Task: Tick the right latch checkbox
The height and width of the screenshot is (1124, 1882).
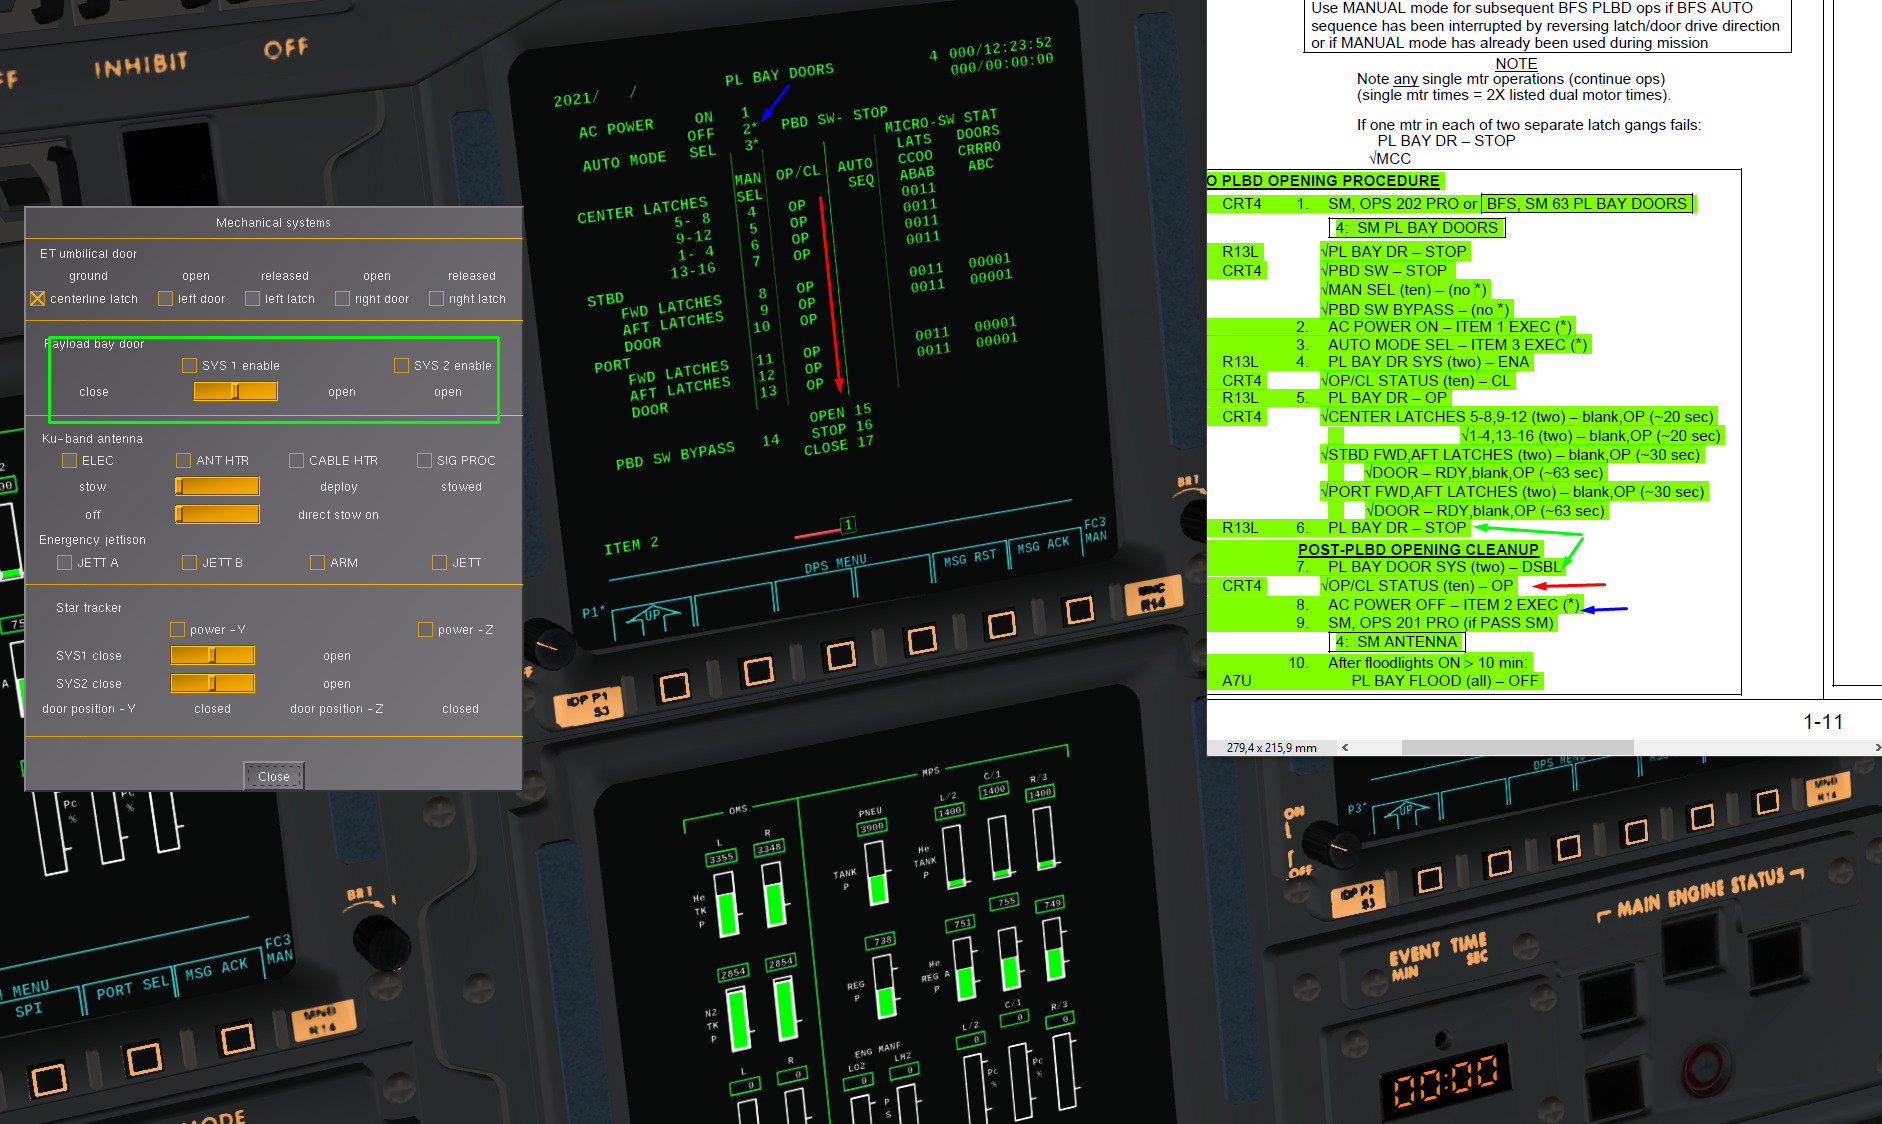Action: [437, 298]
